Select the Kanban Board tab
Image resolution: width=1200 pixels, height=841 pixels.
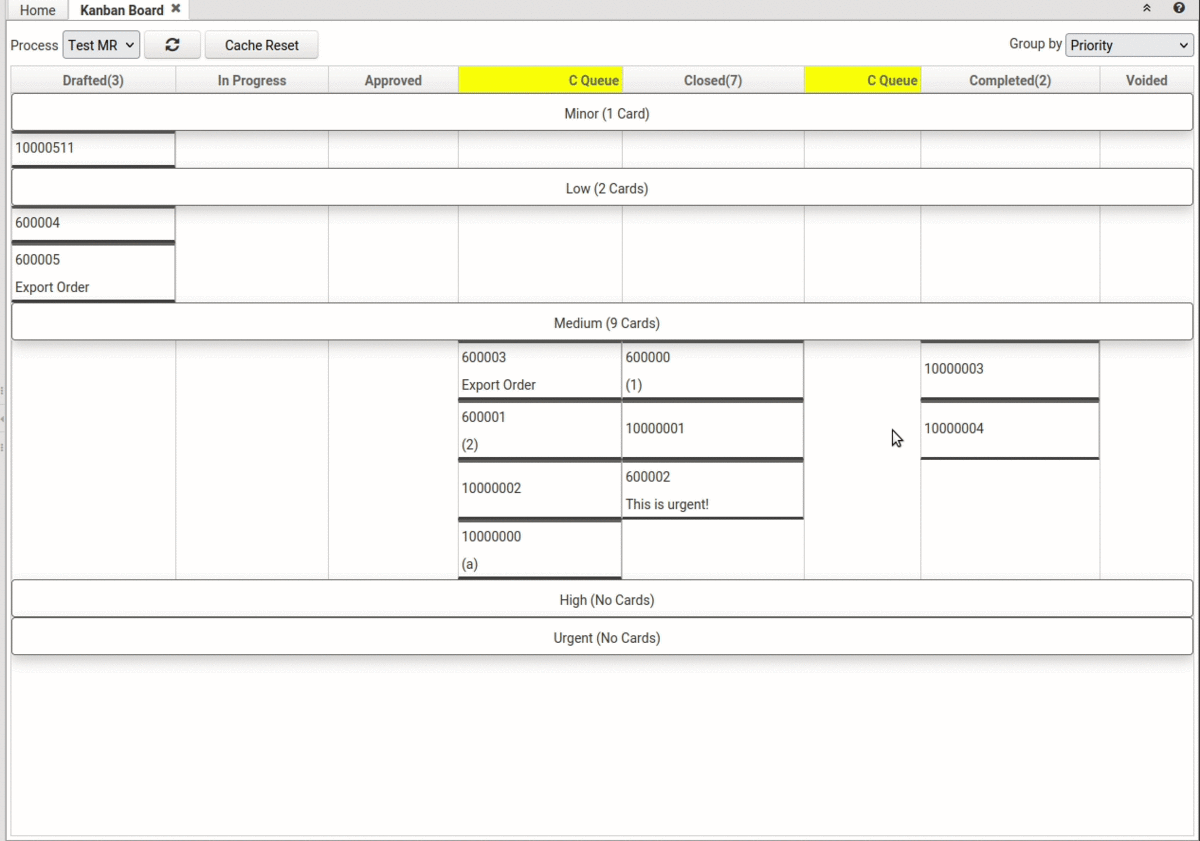tap(121, 10)
